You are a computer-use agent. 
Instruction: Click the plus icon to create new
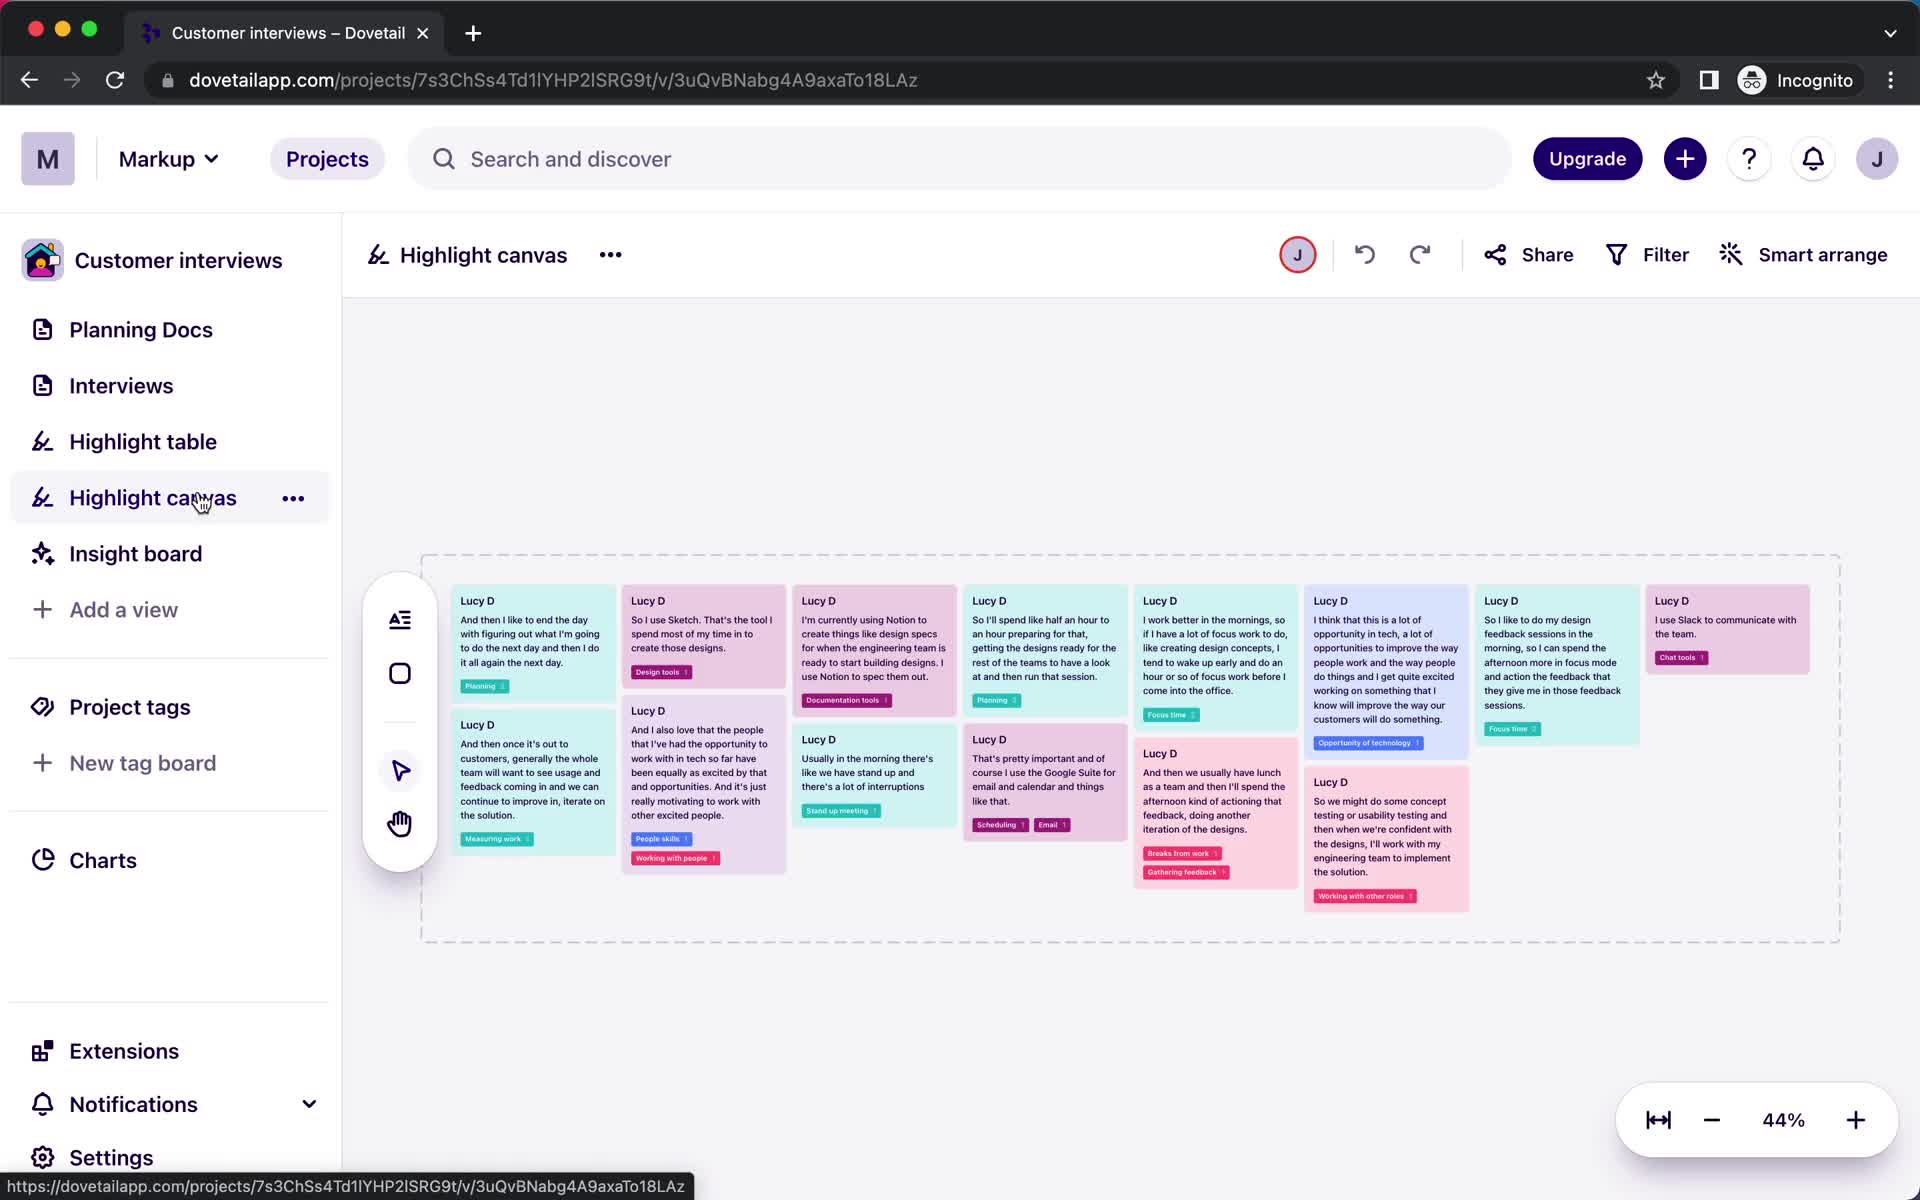(x=1684, y=158)
